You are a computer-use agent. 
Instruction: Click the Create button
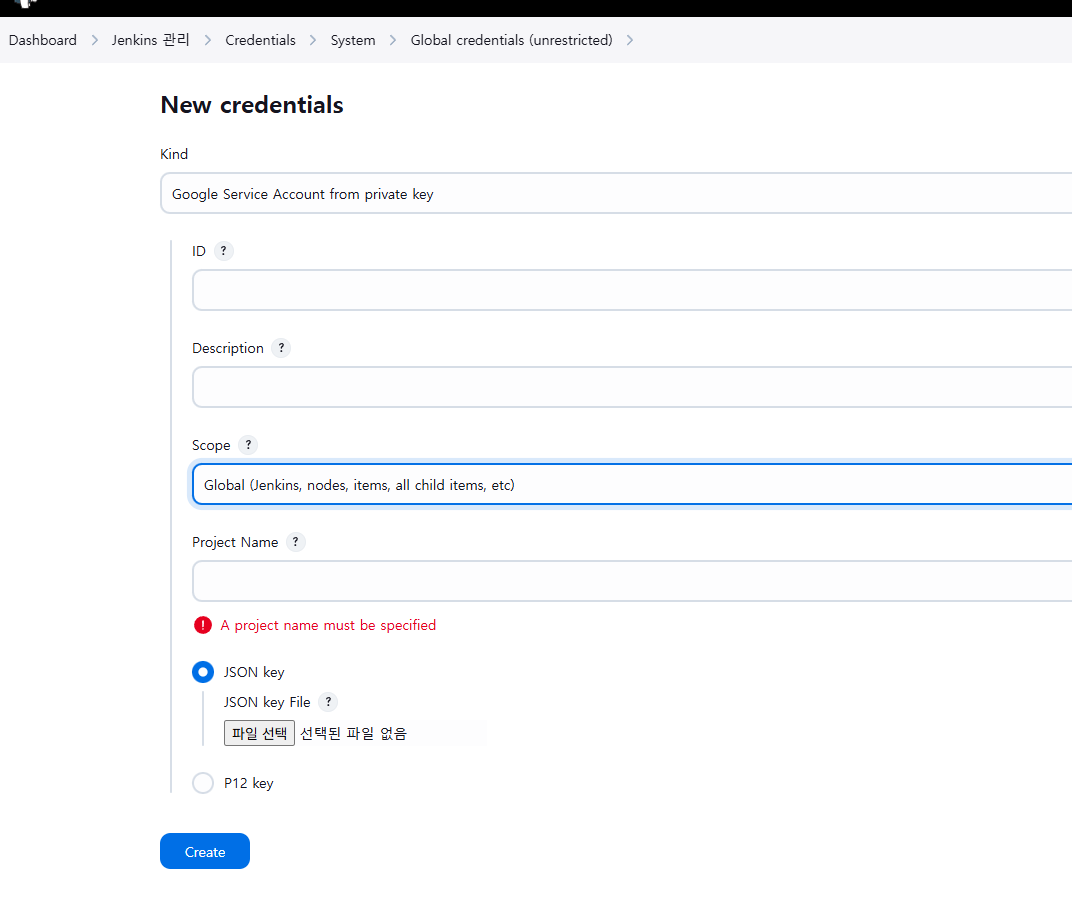click(205, 851)
